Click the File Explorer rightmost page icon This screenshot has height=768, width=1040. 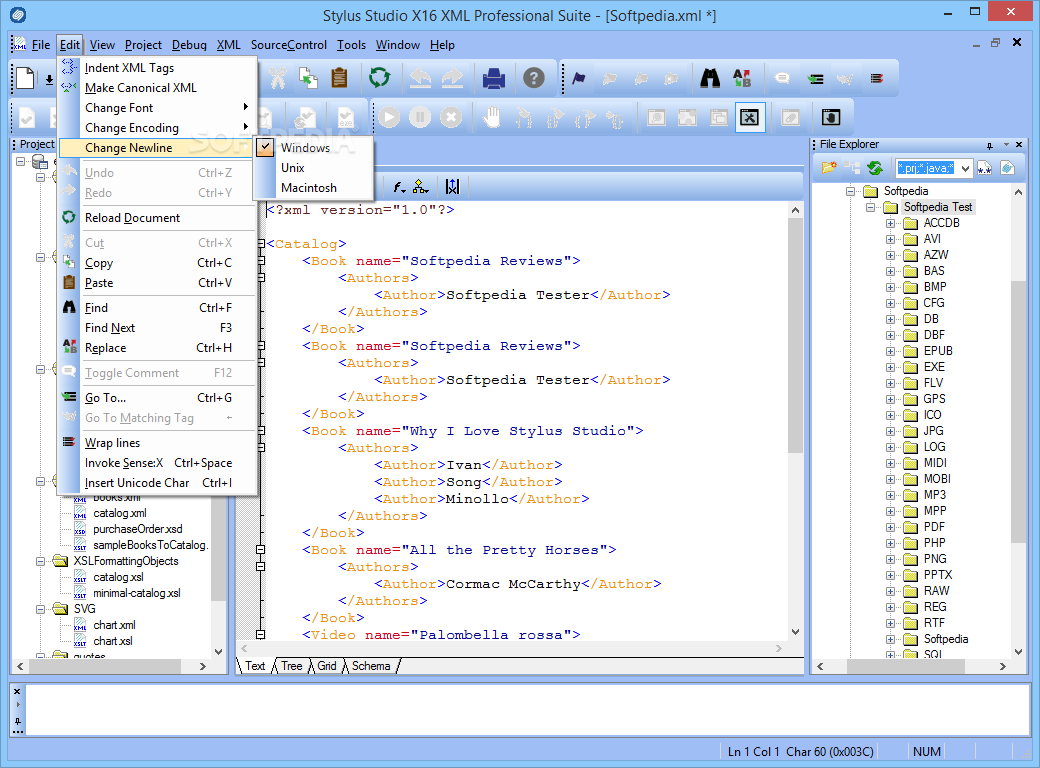pyautogui.click(x=1008, y=168)
